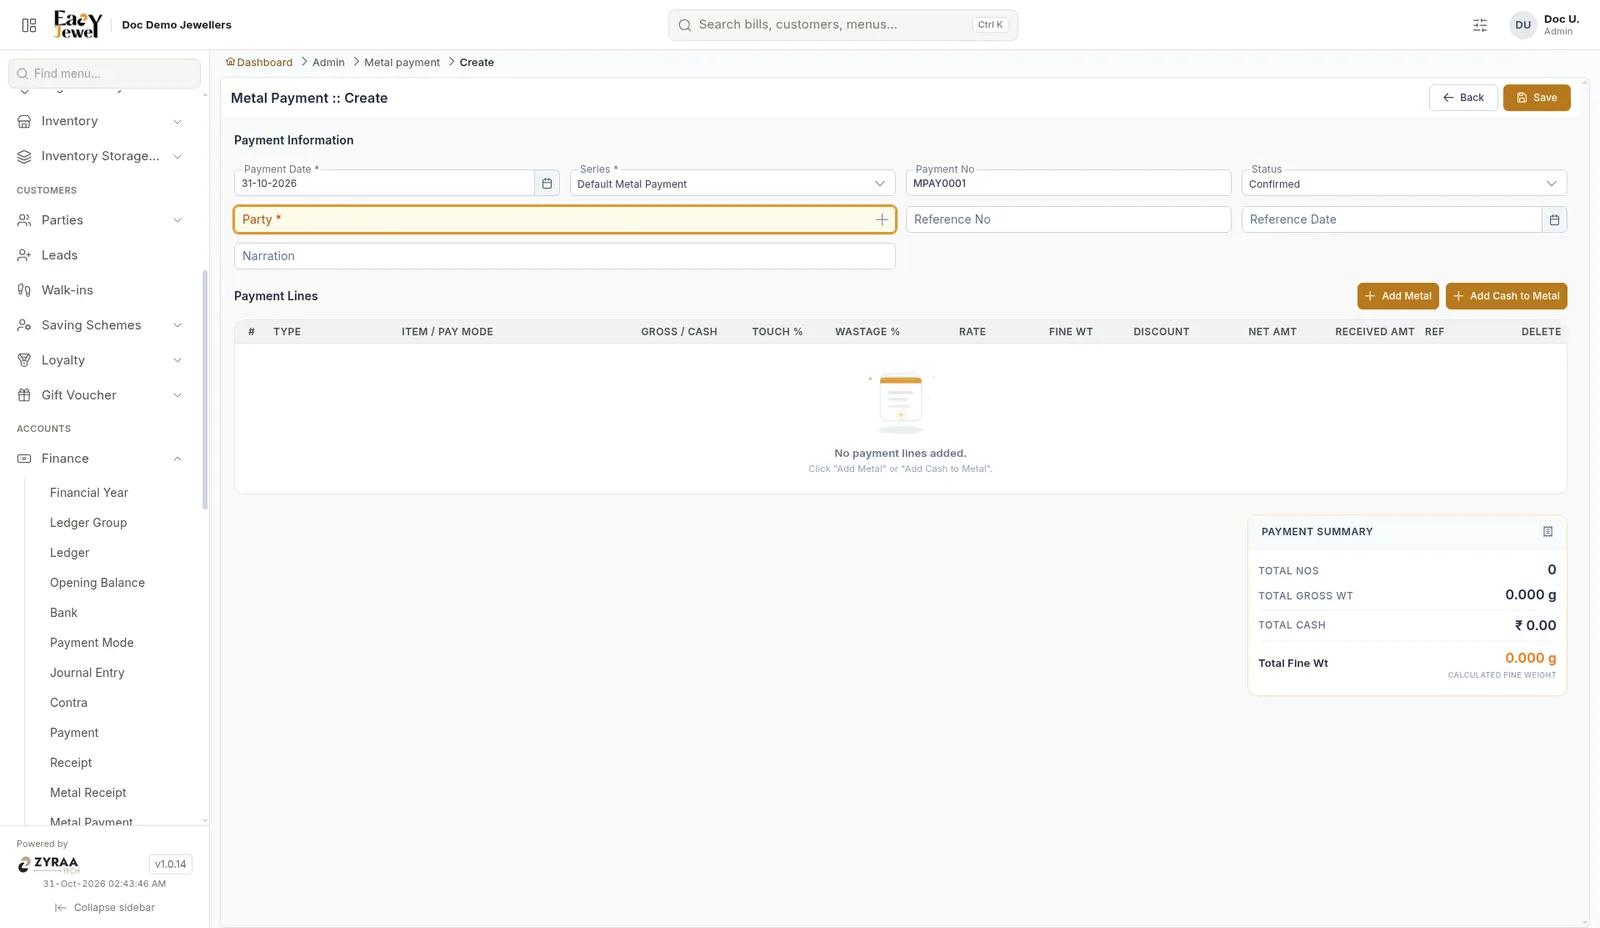Open the Payment Date calendar icon
The height and width of the screenshot is (928, 1600).
coord(547,183)
